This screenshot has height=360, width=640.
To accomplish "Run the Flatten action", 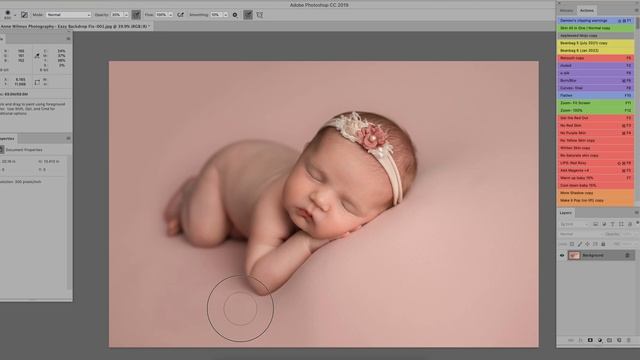I will pyautogui.click(x=595, y=96).
